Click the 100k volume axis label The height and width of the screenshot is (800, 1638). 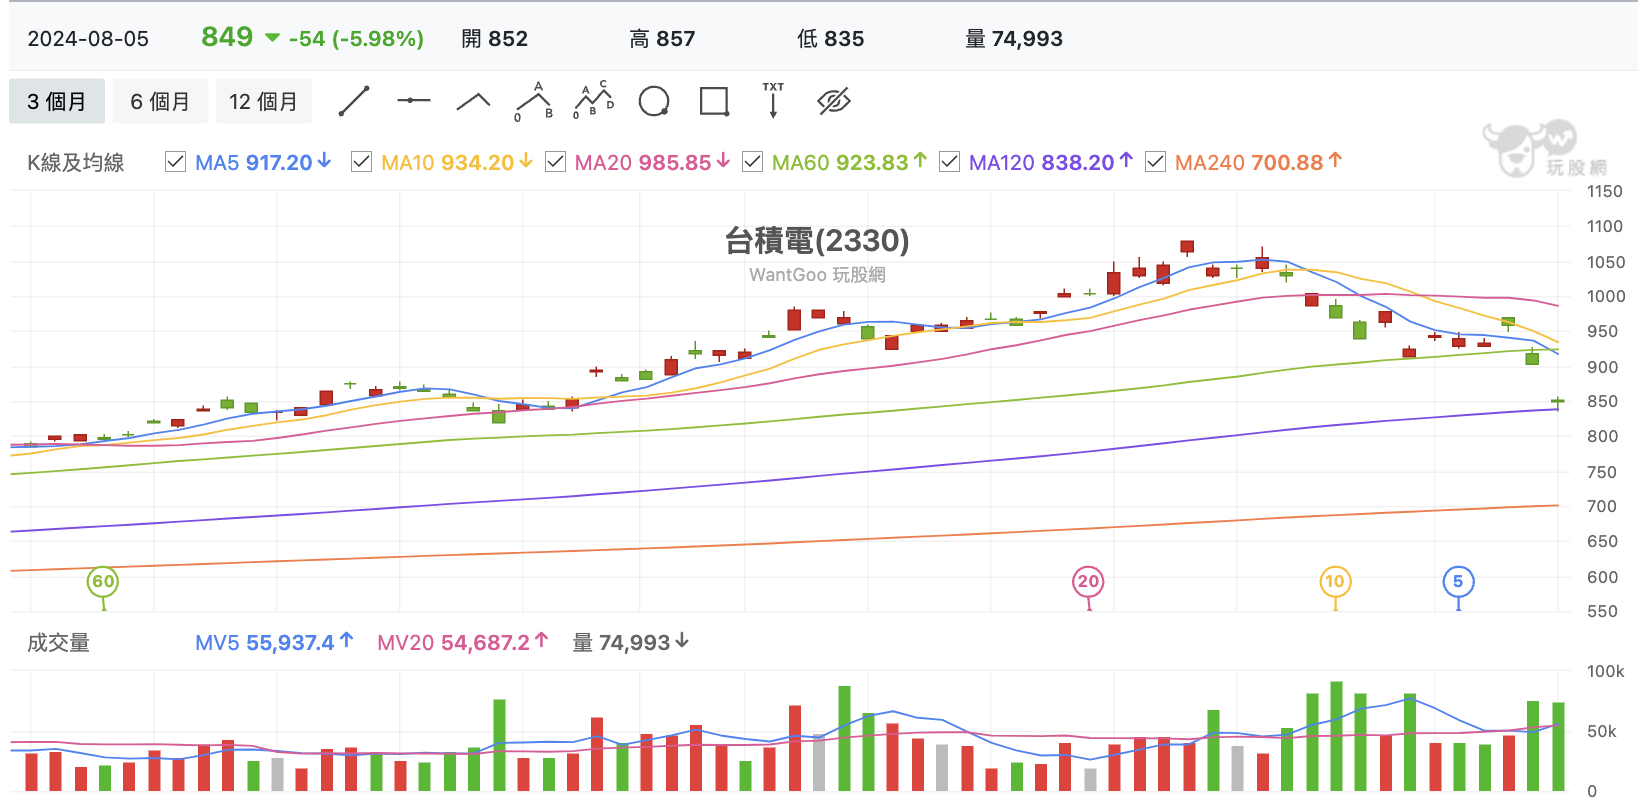[1605, 671]
